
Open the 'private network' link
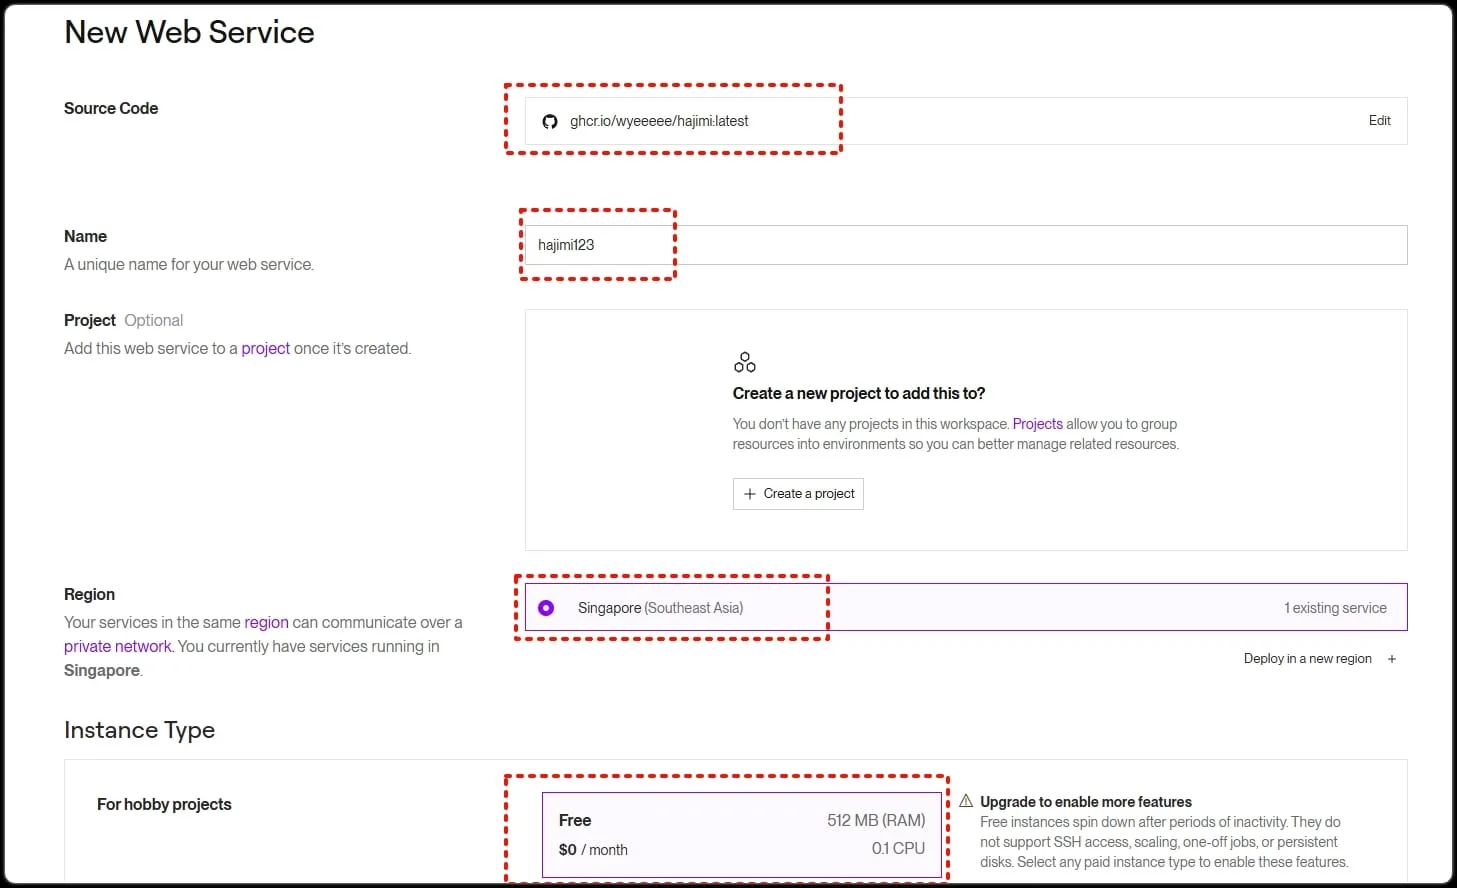pyautogui.click(x=117, y=647)
